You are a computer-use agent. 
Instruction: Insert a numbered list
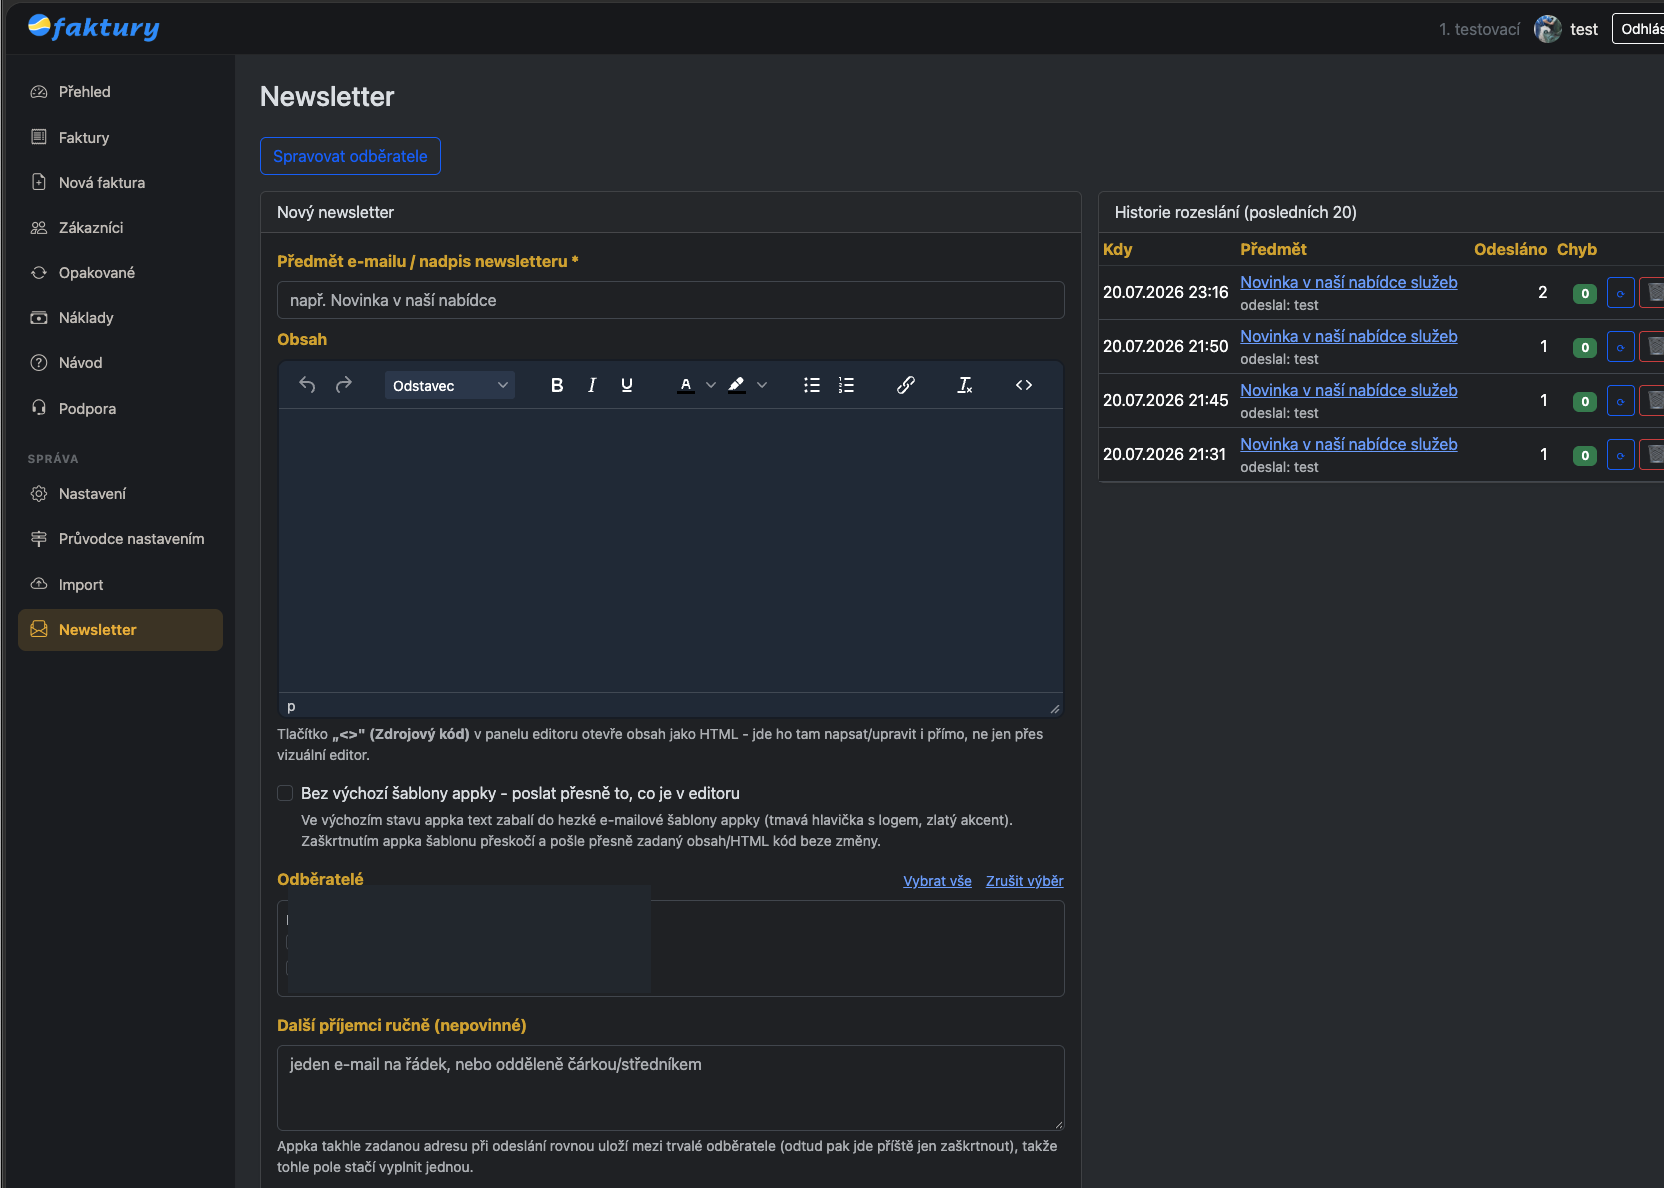click(847, 385)
